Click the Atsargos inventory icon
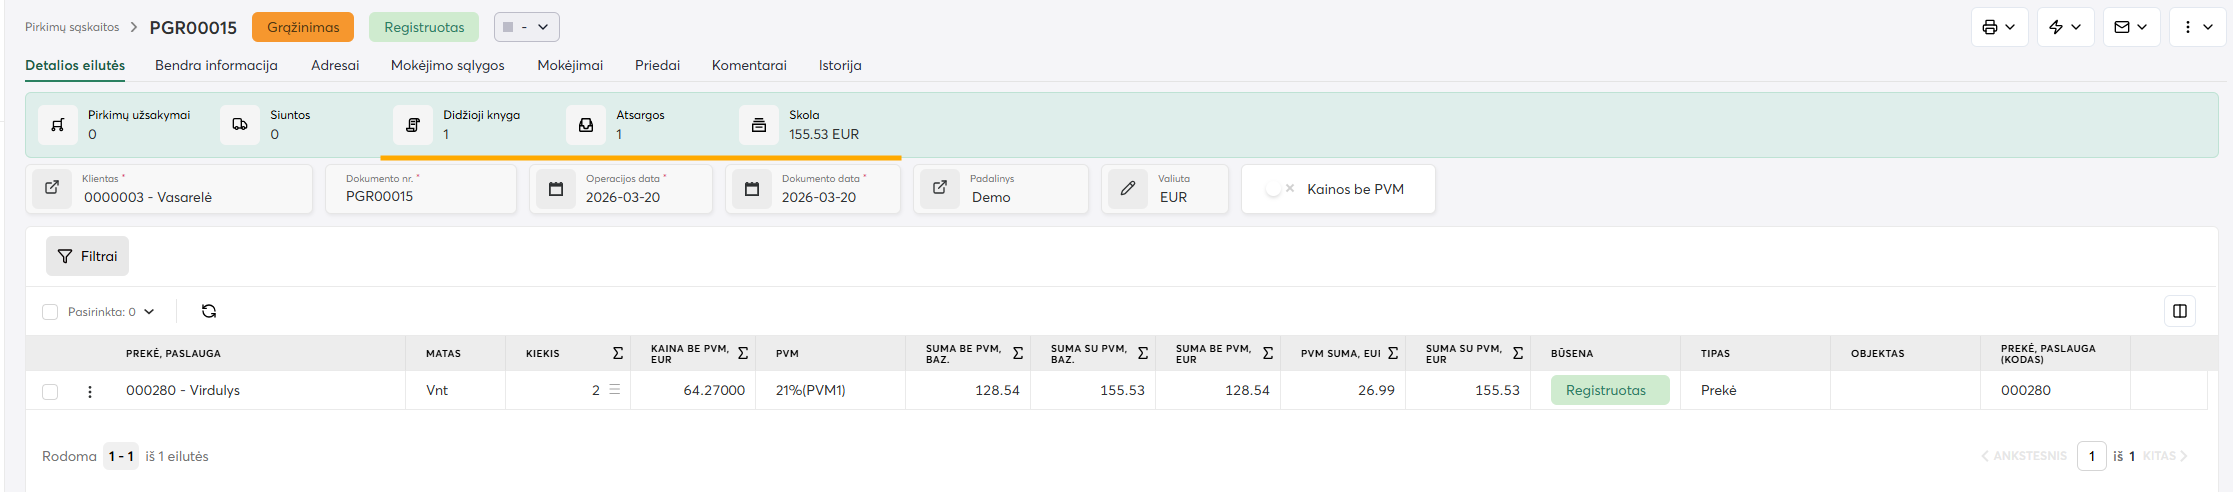This screenshot has height=492, width=2233. (x=586, y=125)
